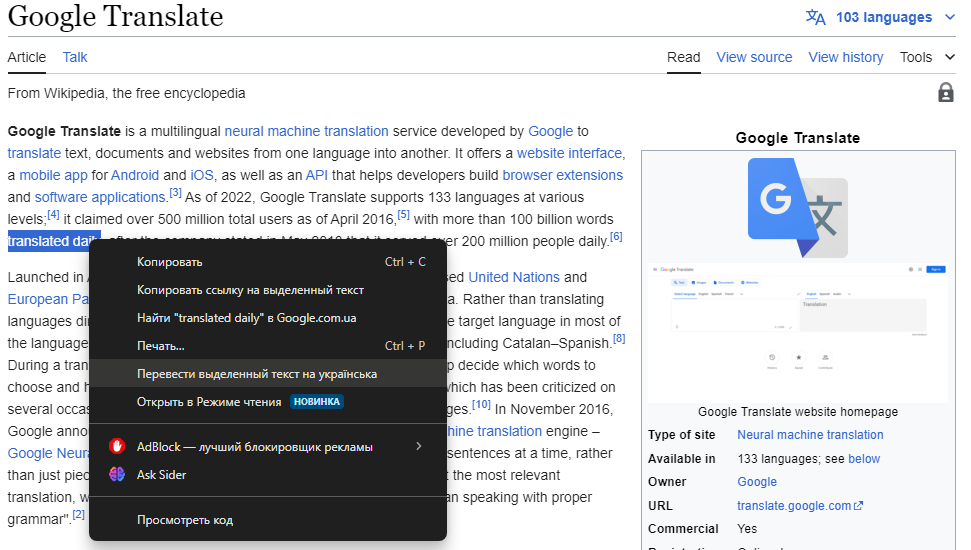Select Копировать ссылку на выделенный текст
The width and height of the screenshot is (971, 550).
[x=268, y=290]
